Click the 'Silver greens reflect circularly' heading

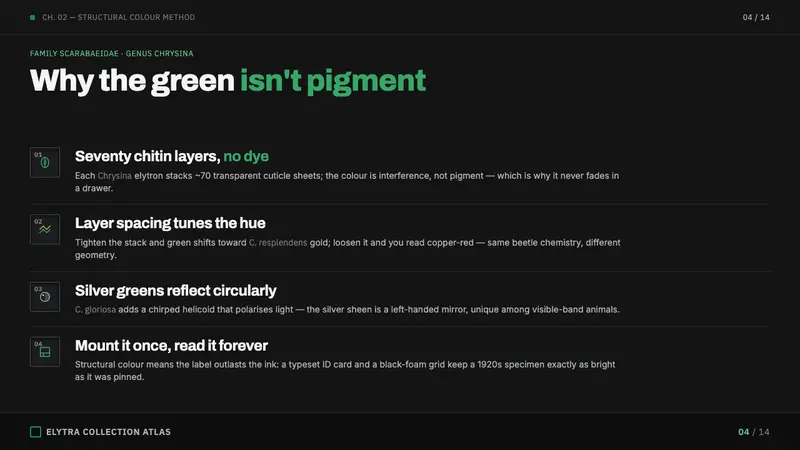176,290
